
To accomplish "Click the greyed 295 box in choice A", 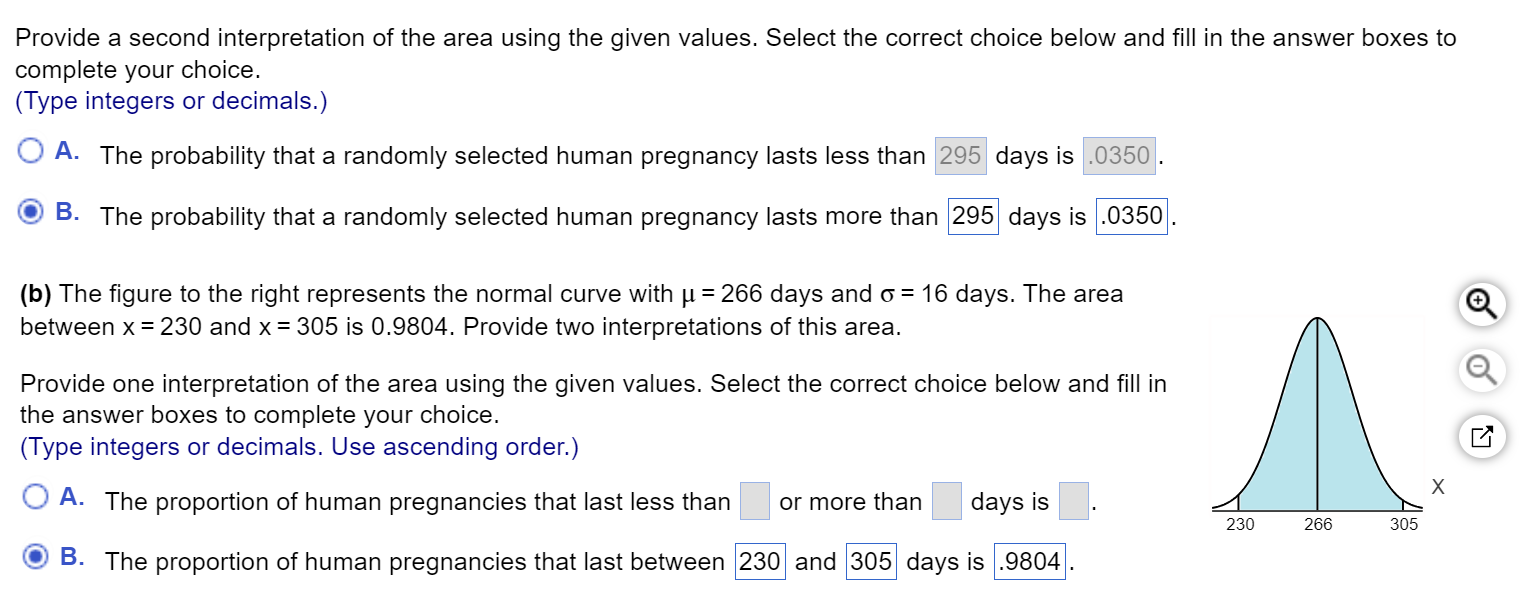I will [x=960, y=155].
